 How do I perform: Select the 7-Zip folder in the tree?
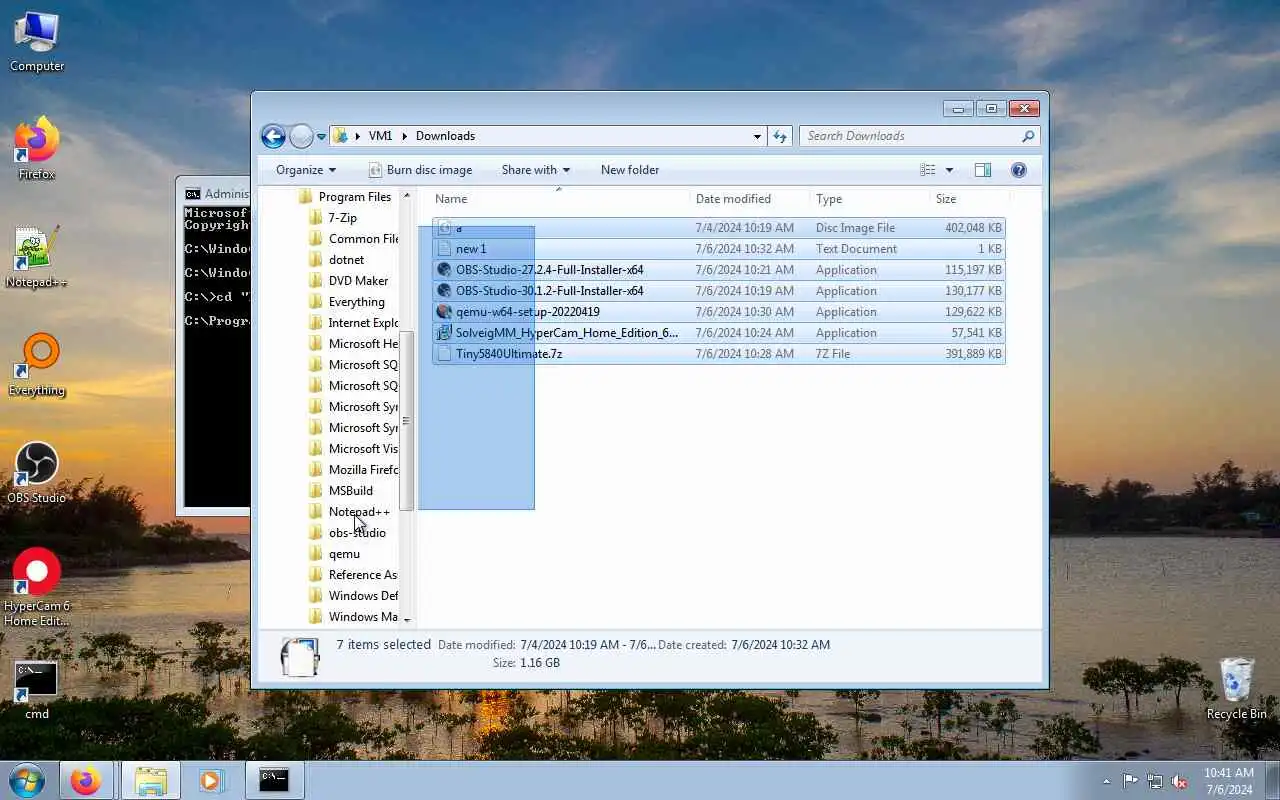pos(332,218)
